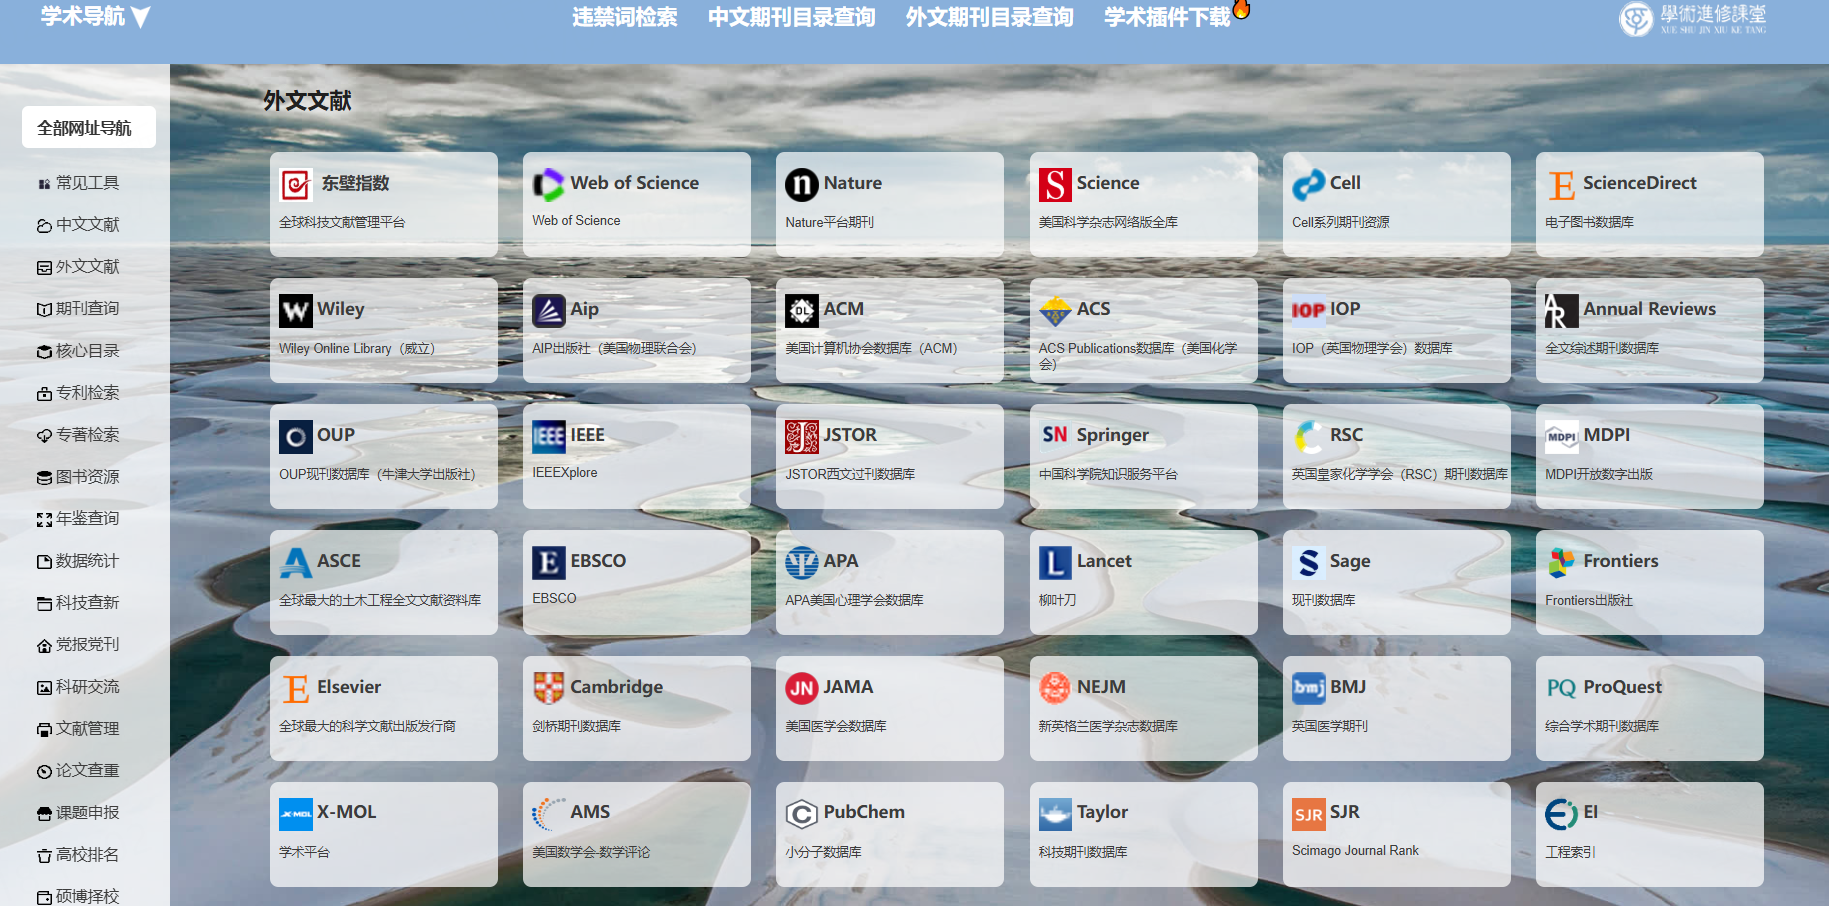The width and height of the screenshot is (1829, 906).
Task: Go to 期刊查询 in the sidebar
Action: coord(78,309)
